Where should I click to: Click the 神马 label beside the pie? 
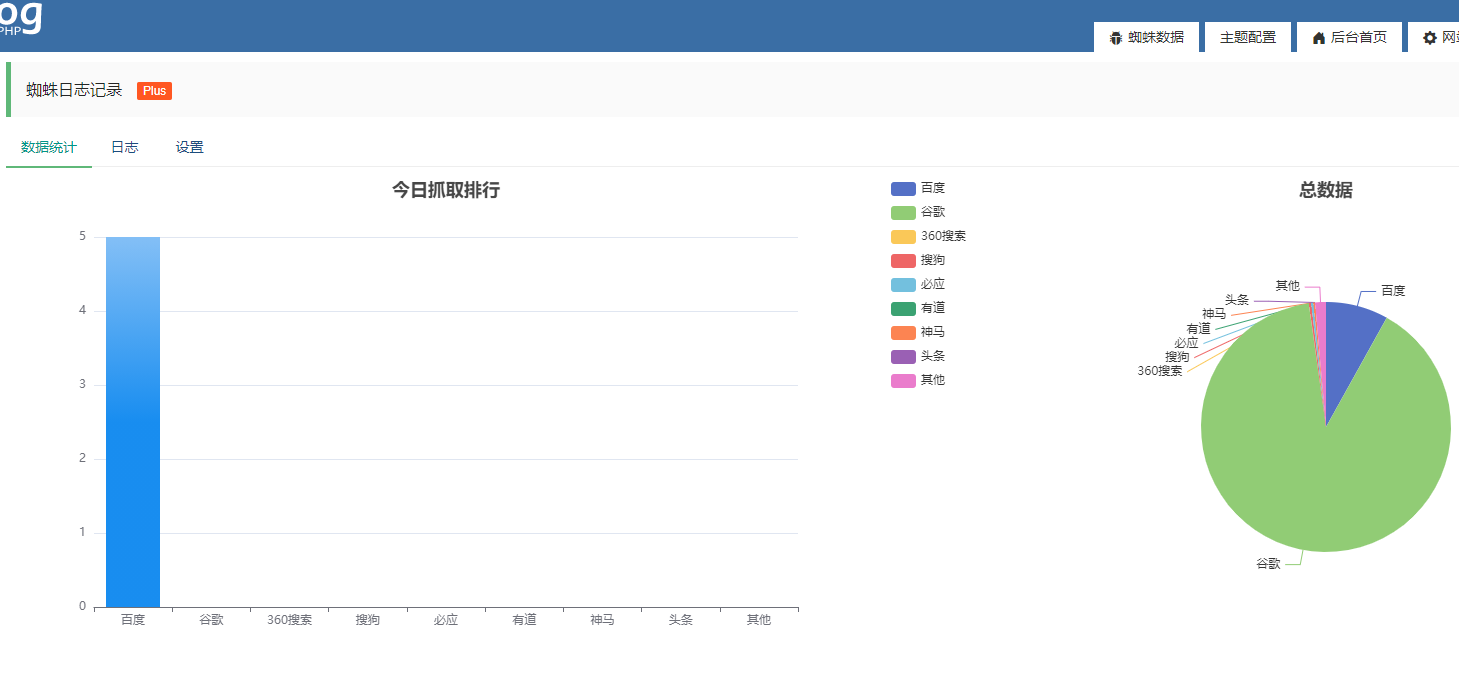[1213, 314]
